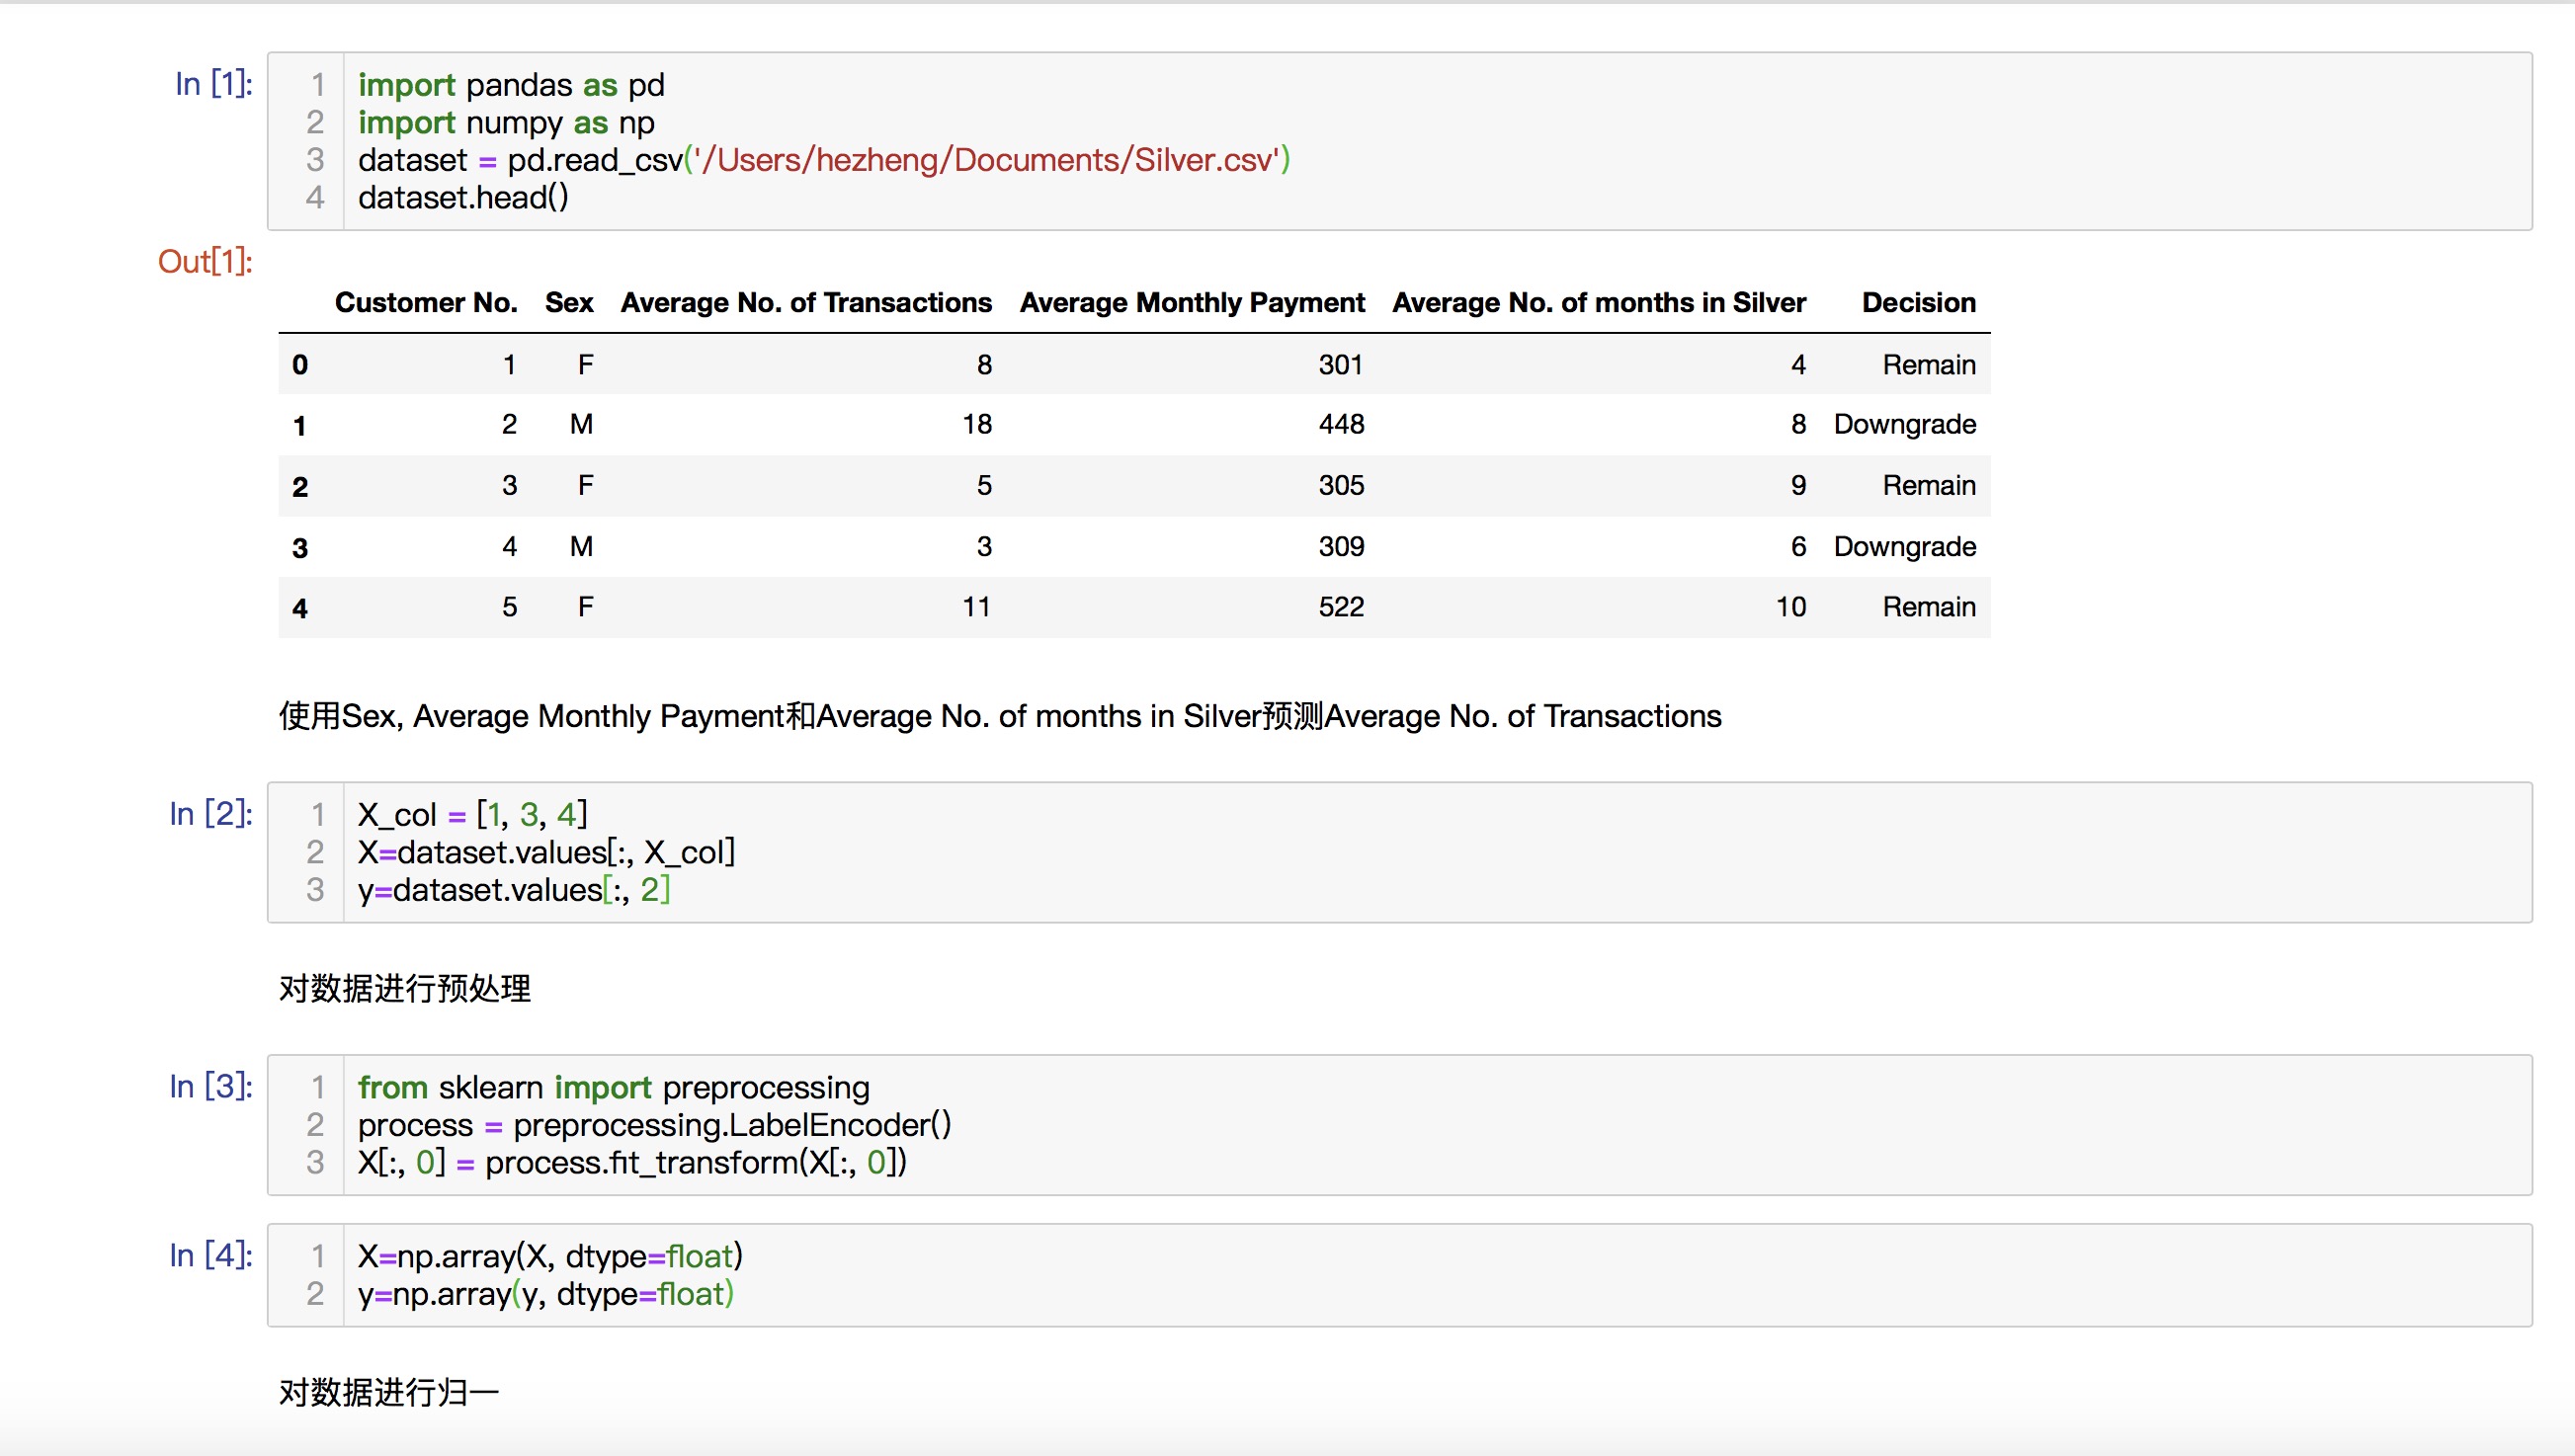Click the 301 payment value in row 0
Screen dimensions: 2575x1456
1340,365
